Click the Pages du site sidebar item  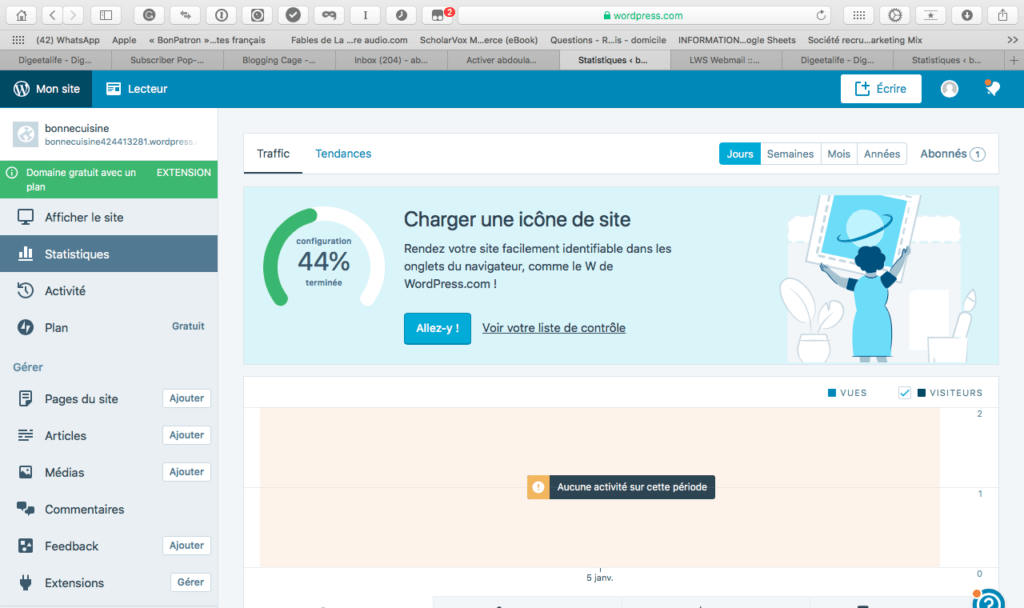pos(81,398)
